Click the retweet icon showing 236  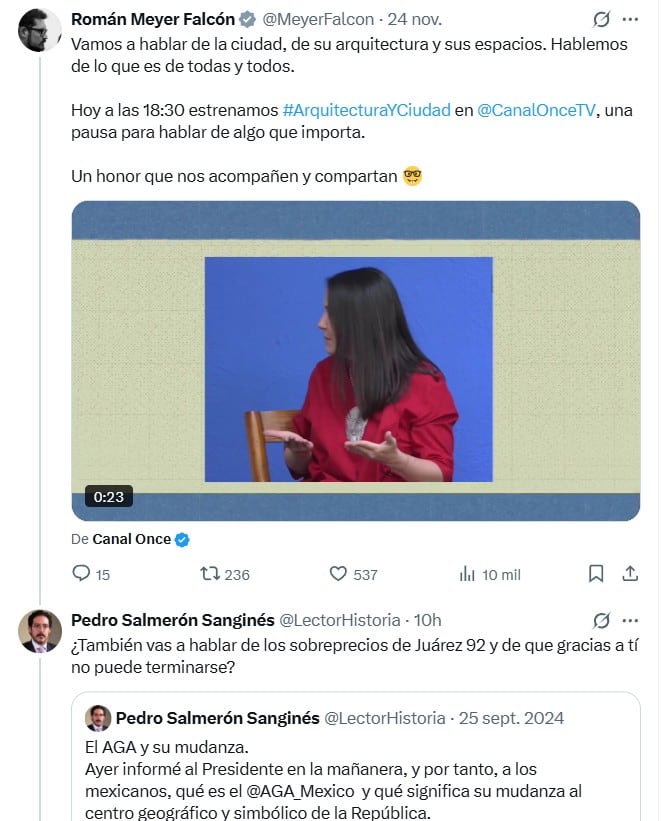209,574
